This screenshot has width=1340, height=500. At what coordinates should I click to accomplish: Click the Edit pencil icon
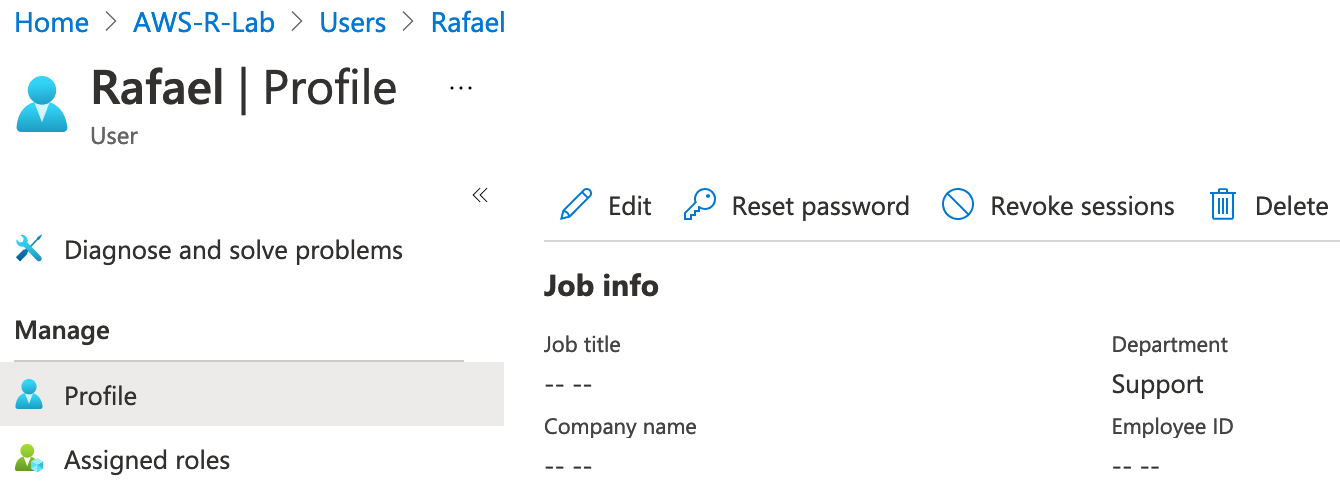pyautogui.click(x=576, y=205)
